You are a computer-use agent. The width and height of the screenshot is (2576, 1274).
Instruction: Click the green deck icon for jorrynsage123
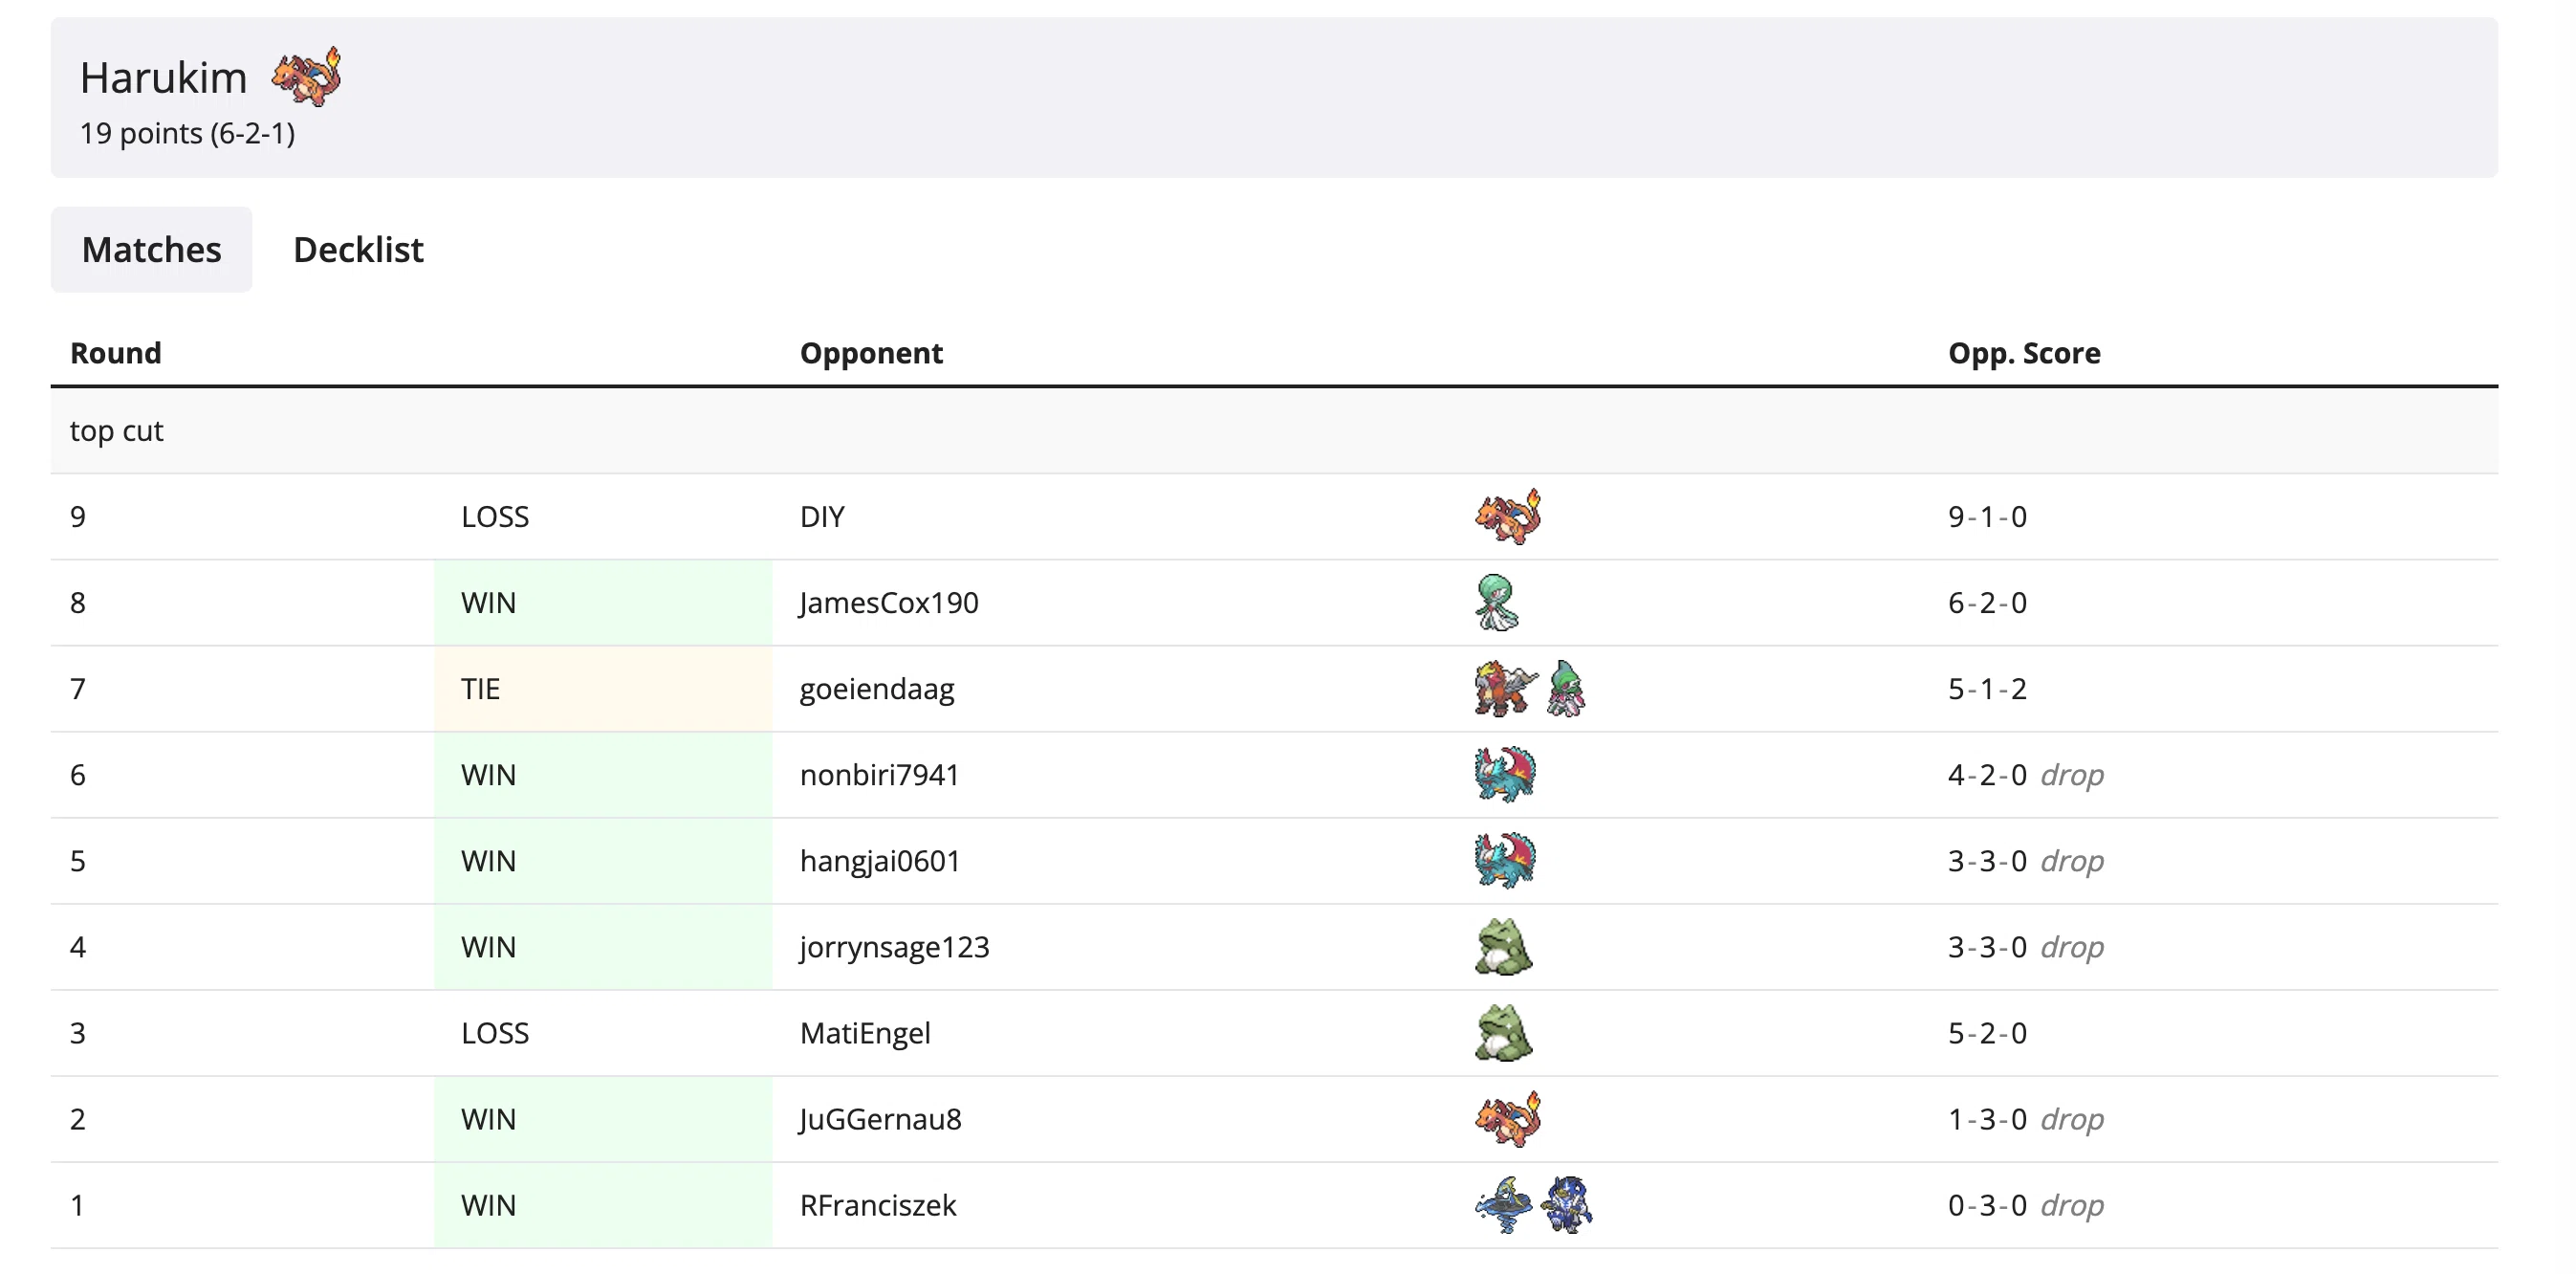[1503, 946]
